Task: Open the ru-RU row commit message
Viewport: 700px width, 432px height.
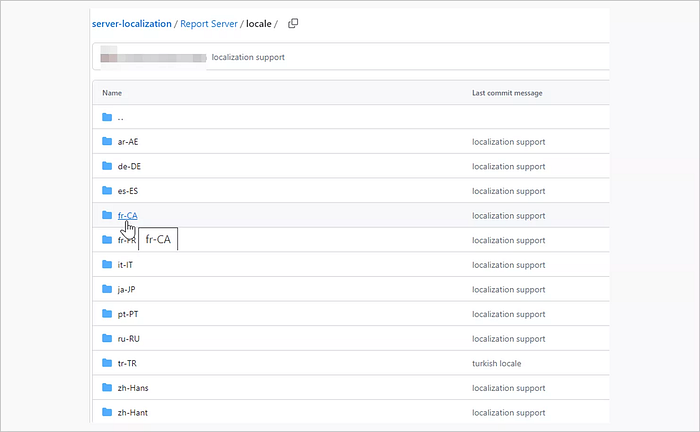Action: [508, 339]
